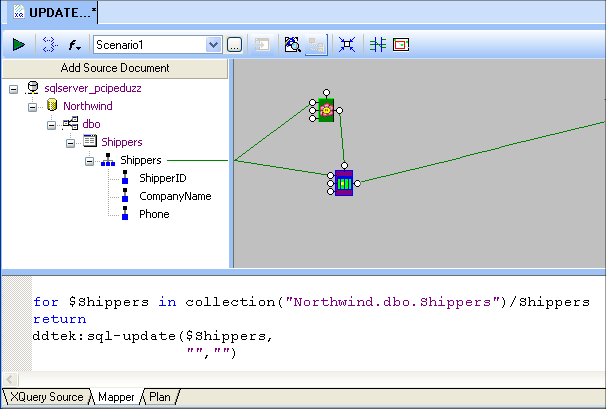Click the top port of the flower block
Screen dimensions: 606x409
tap(327, 93)
